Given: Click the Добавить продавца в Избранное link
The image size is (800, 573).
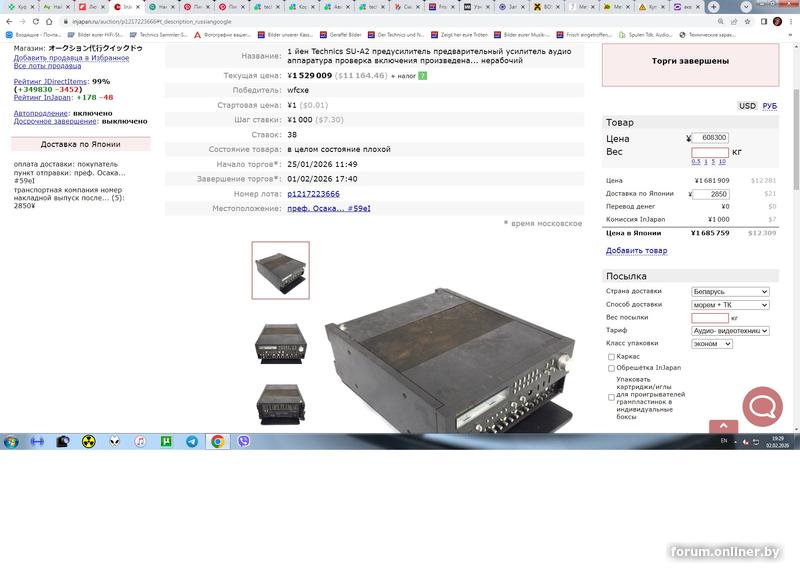Looking at the screenshot, I should pyautogui.click(x=71, y=58).
